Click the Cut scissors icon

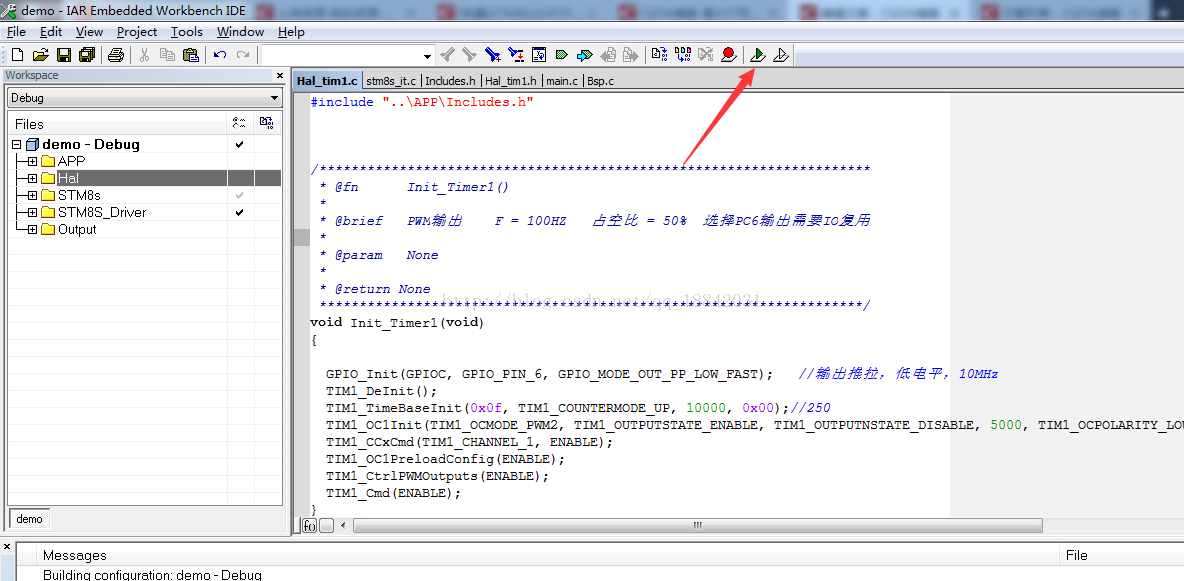[144, 54]
